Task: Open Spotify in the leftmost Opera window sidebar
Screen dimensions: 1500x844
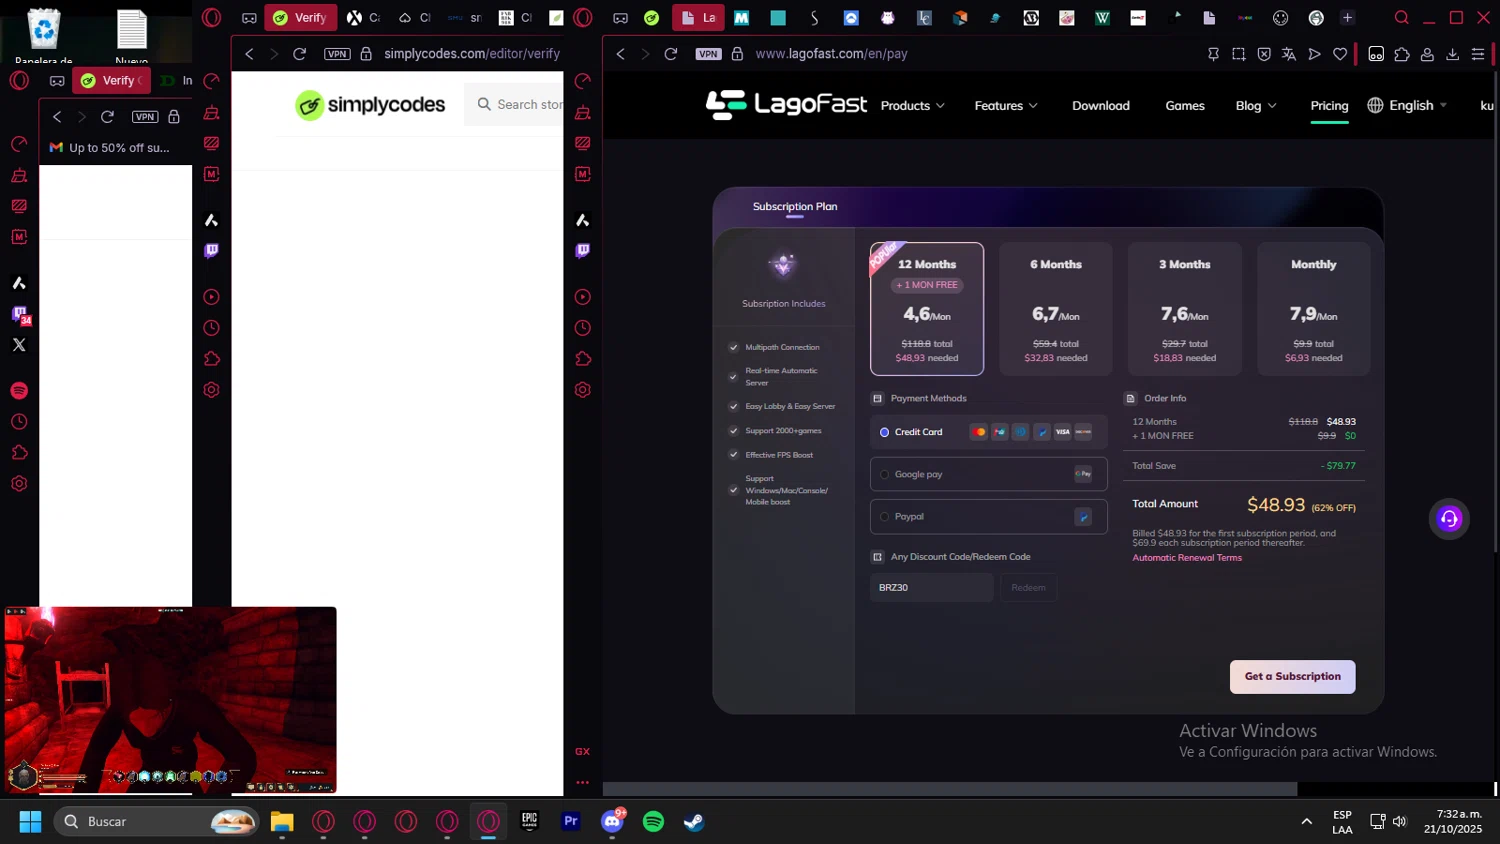Action: [x=19, y=391]
